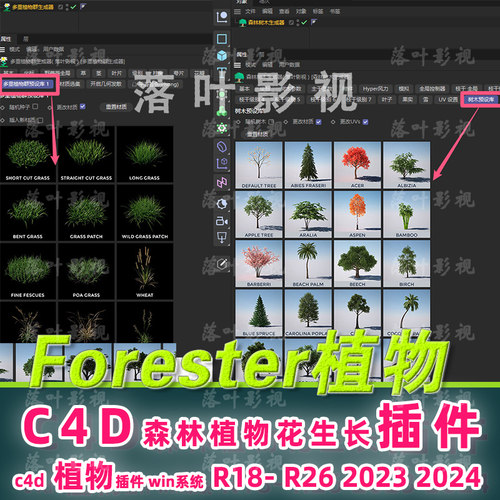
Task: Click tag icon beside forest tree generator object
Action: pos(313,22)
